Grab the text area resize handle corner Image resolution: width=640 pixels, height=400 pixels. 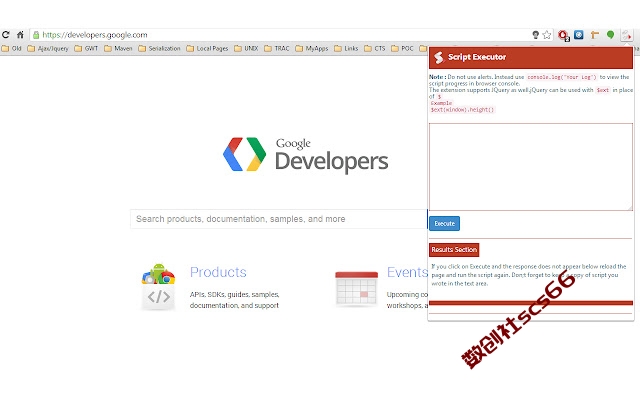pos(630,208)
